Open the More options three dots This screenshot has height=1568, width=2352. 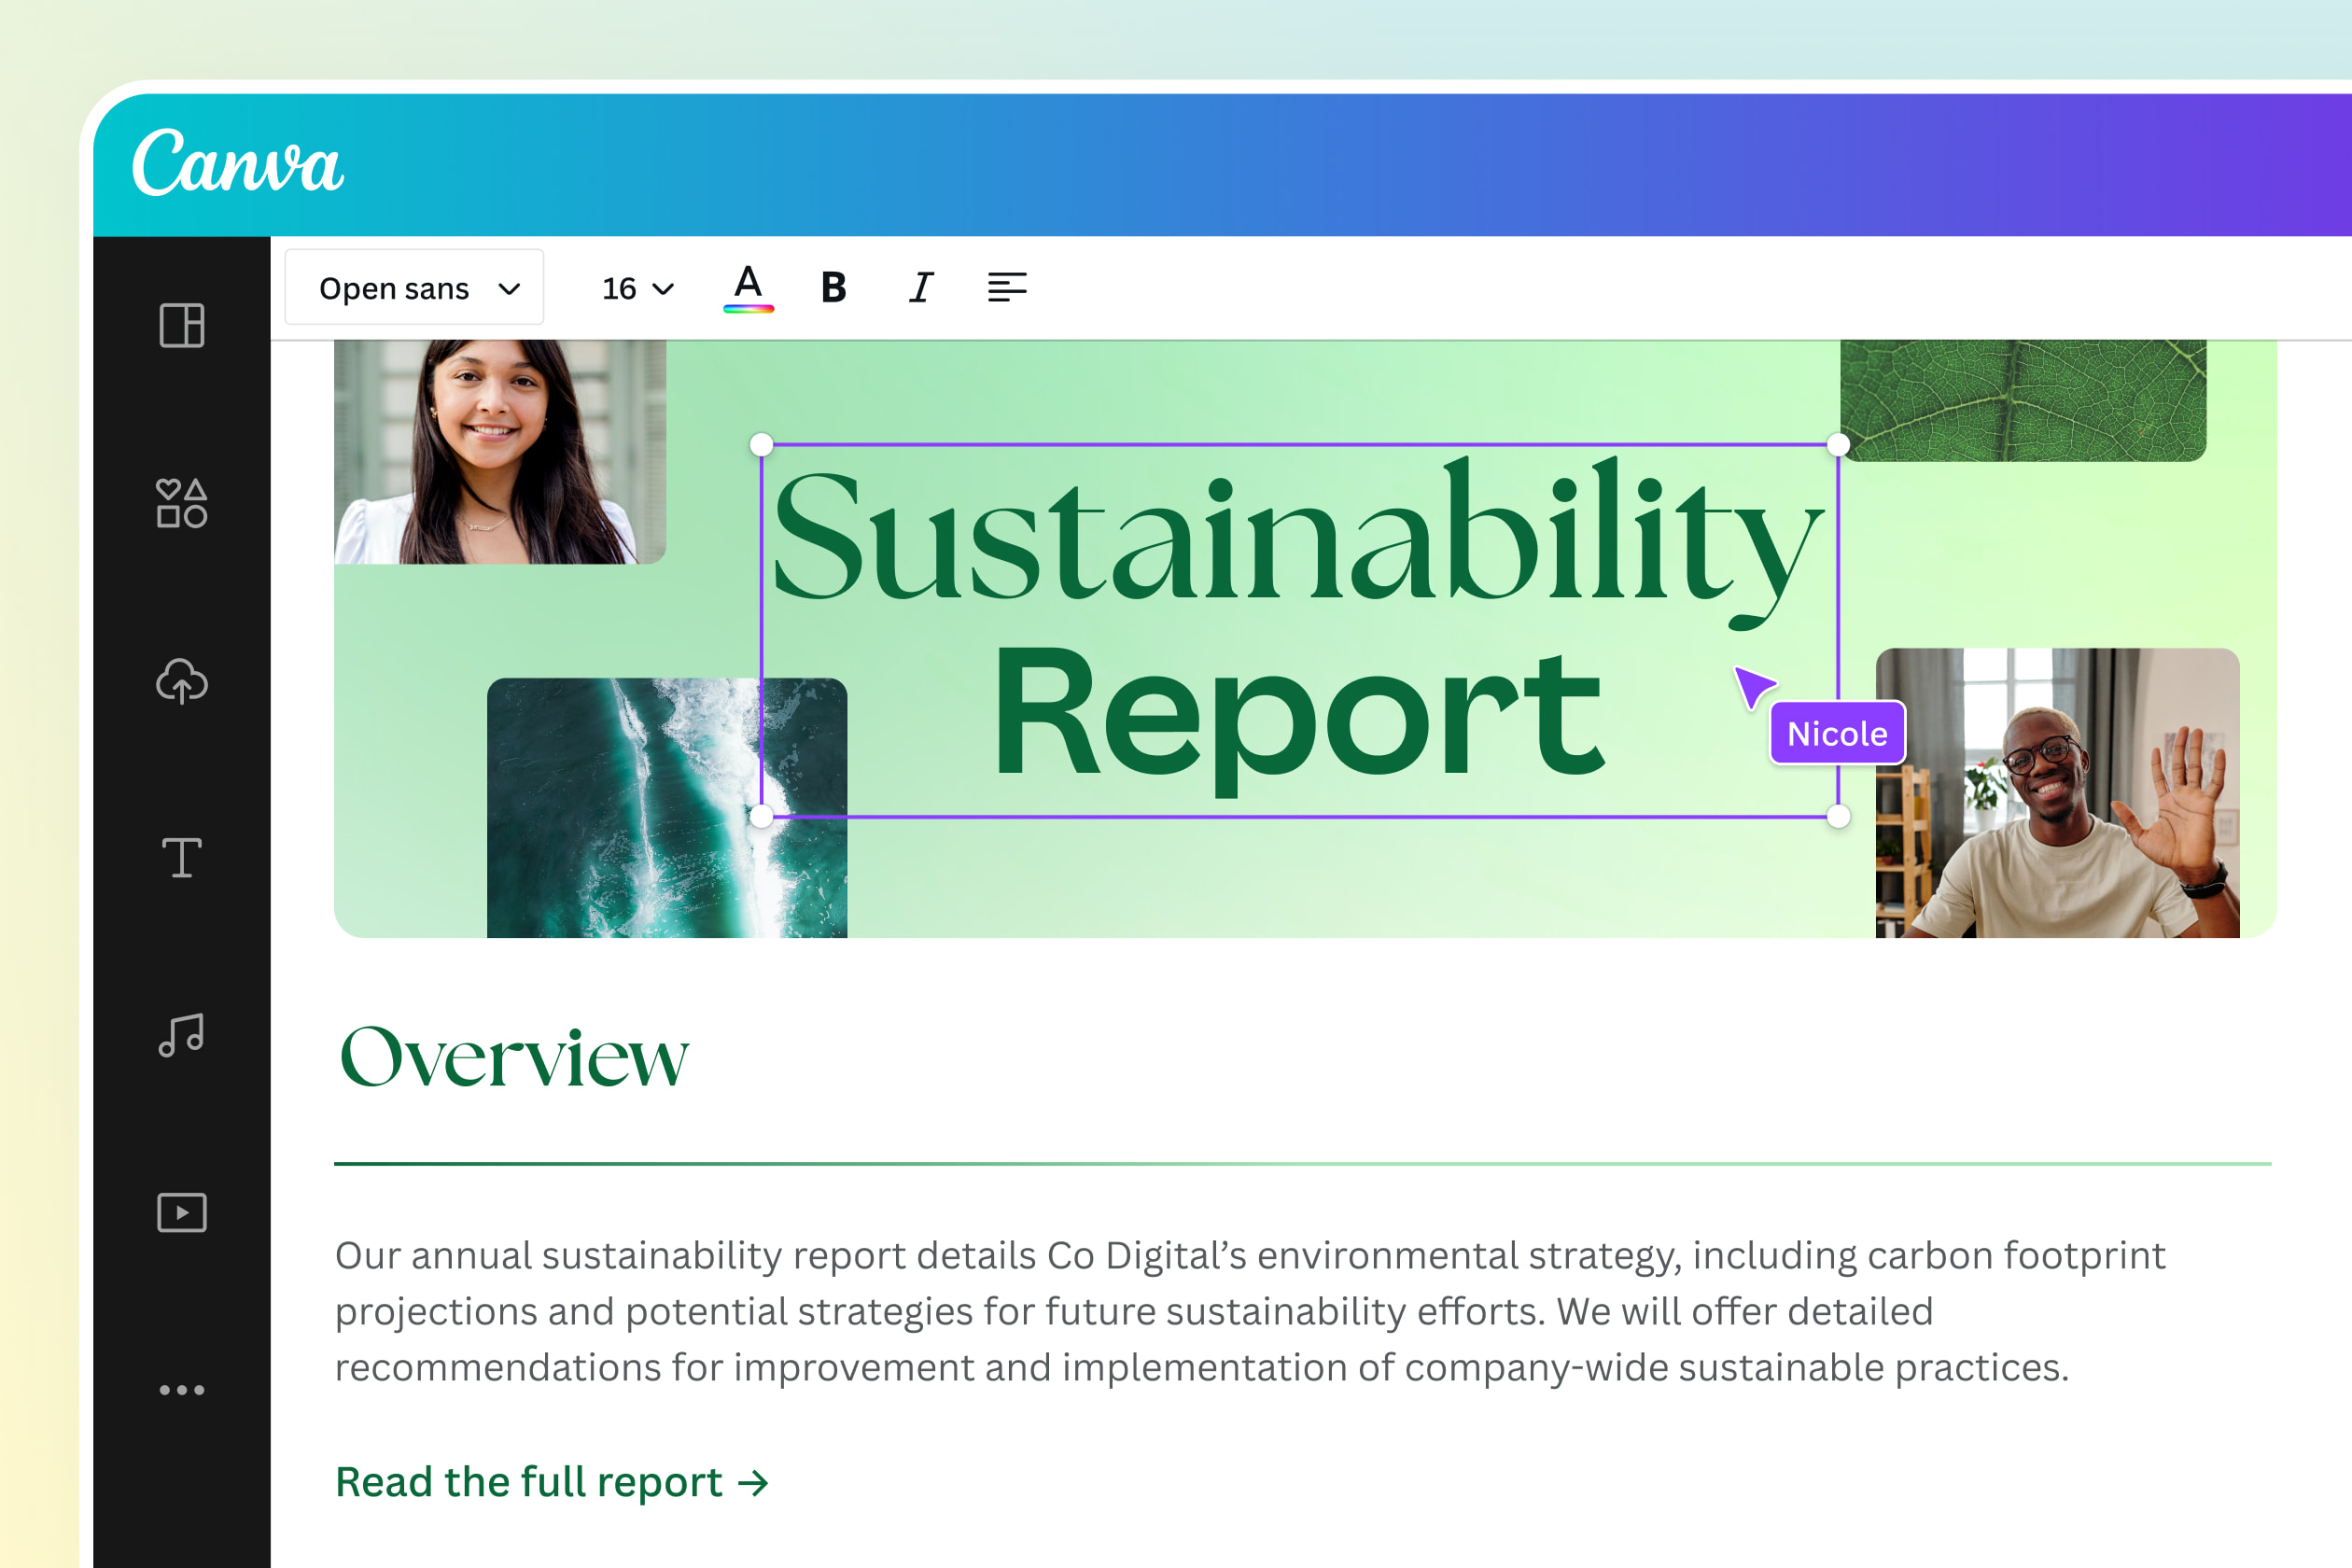point(182,1390)
